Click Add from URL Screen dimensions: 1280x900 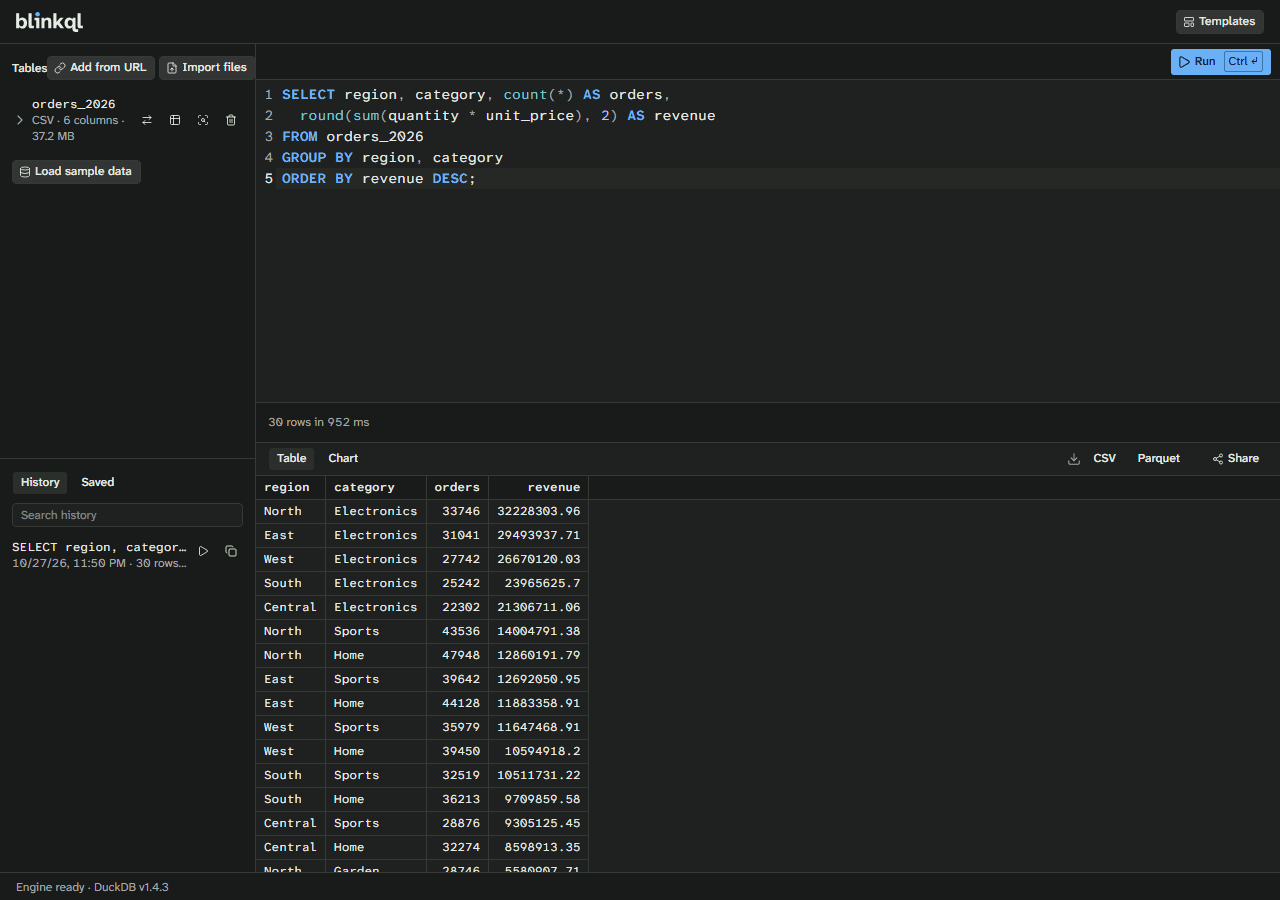point(101,68)
